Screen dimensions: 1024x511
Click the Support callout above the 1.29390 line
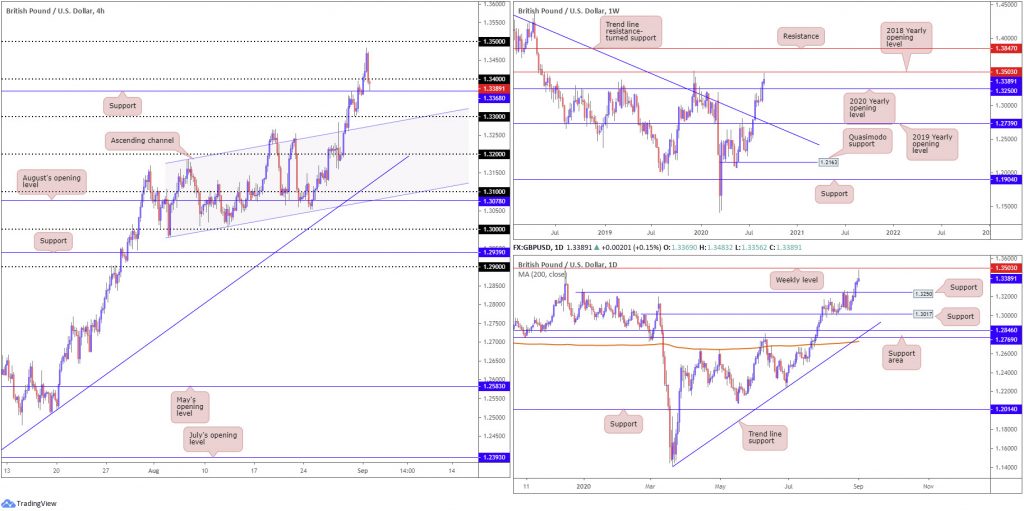pyautogui.click(x=54, y=240)
